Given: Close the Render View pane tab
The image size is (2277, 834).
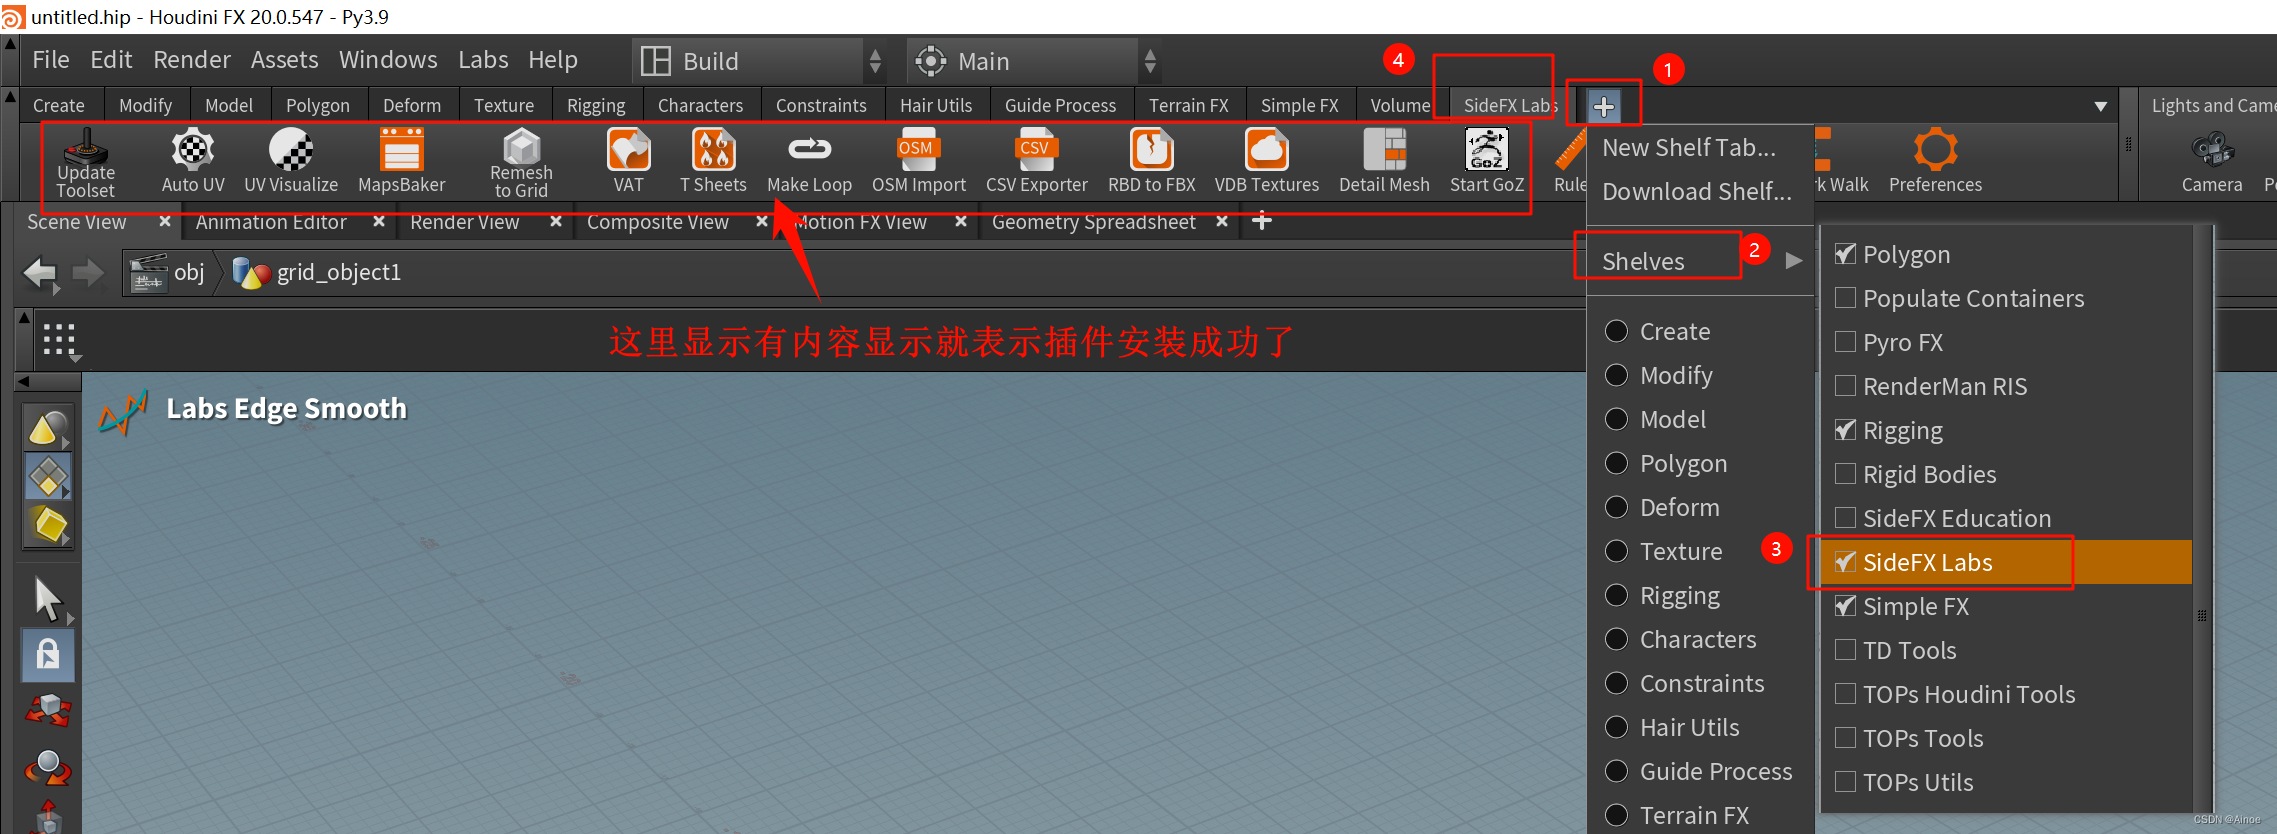Looking at the screenshot, I should 555,221.
